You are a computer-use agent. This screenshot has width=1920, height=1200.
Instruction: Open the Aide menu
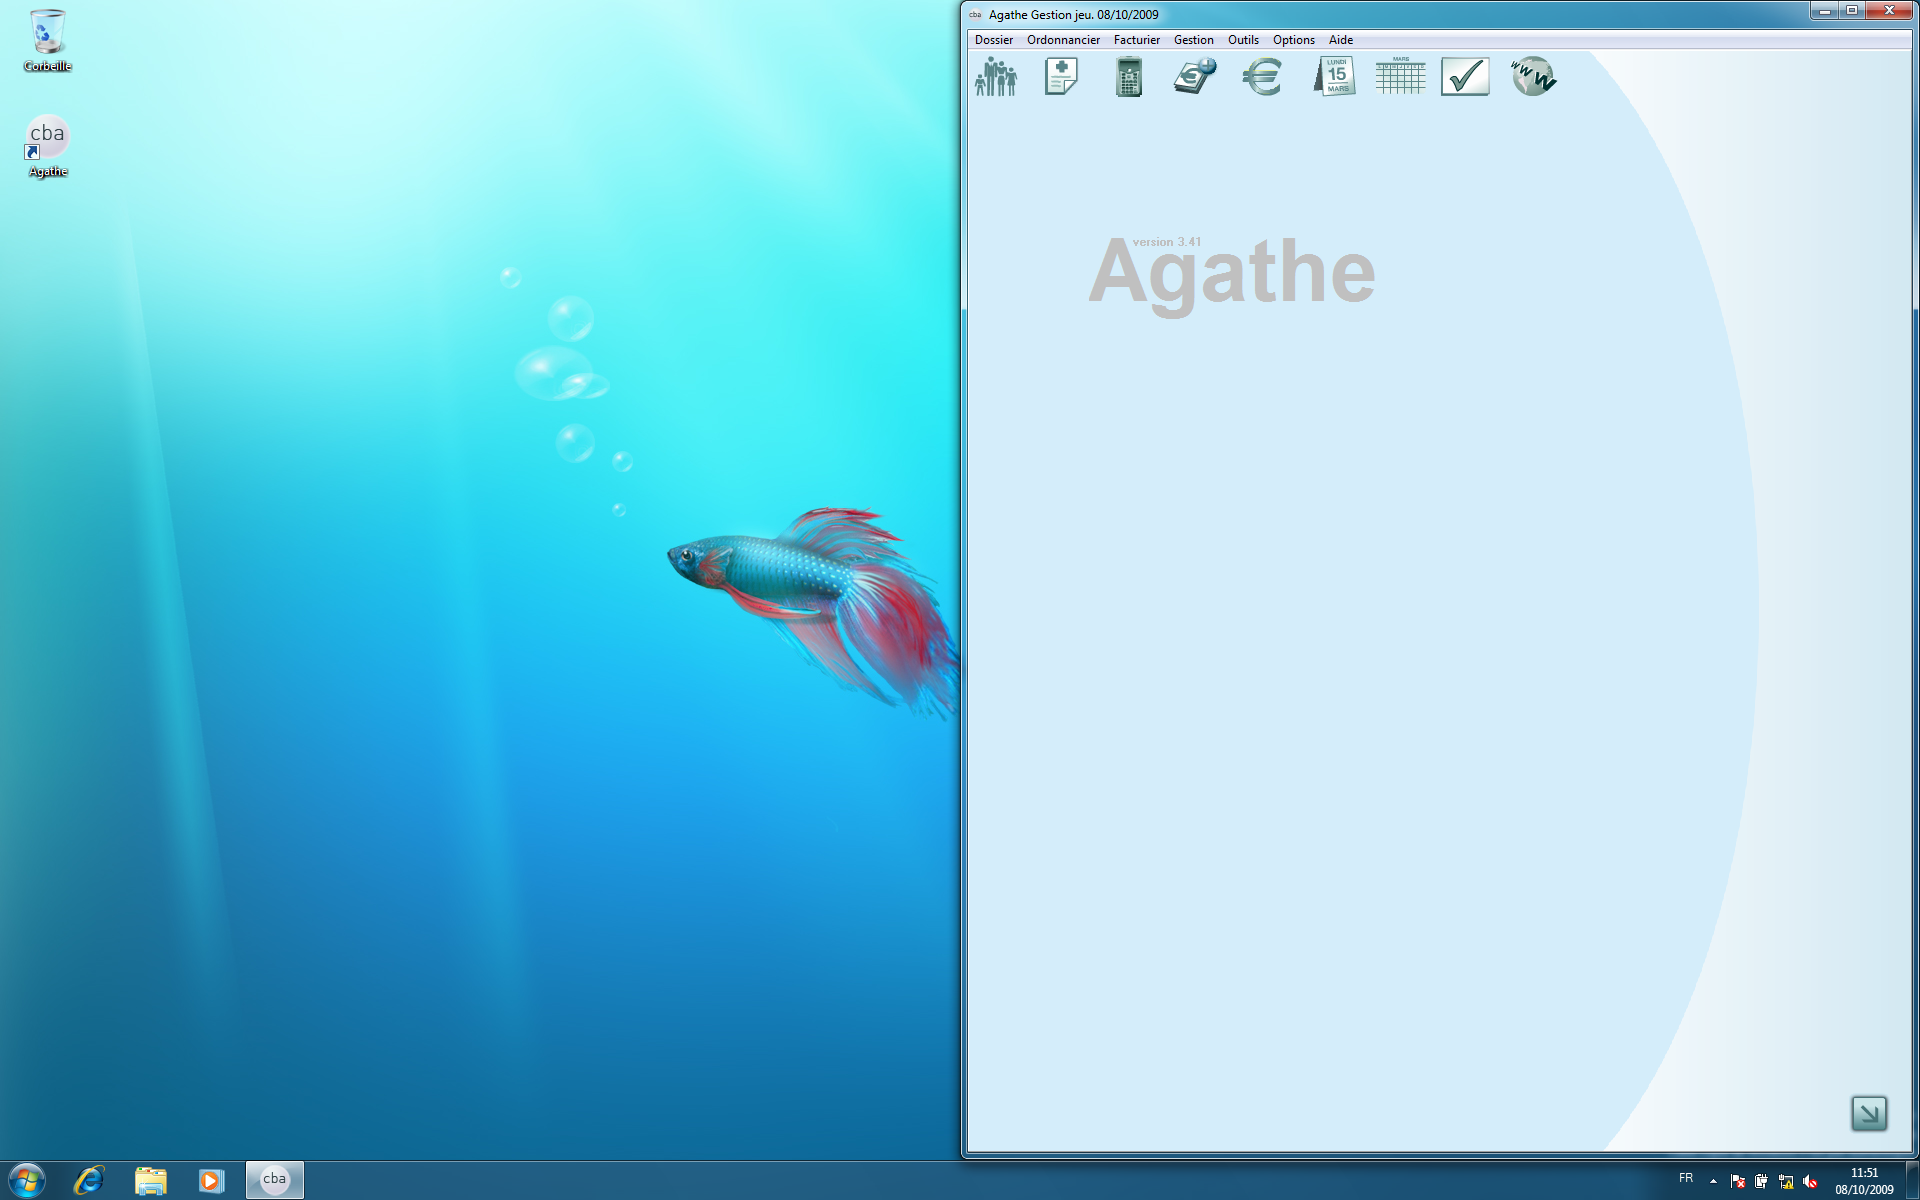tap(1341, 40)
